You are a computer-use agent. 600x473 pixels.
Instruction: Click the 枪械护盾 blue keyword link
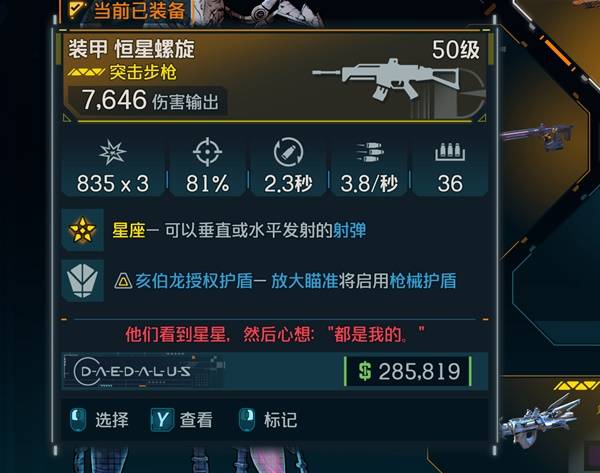pos(423,281)
